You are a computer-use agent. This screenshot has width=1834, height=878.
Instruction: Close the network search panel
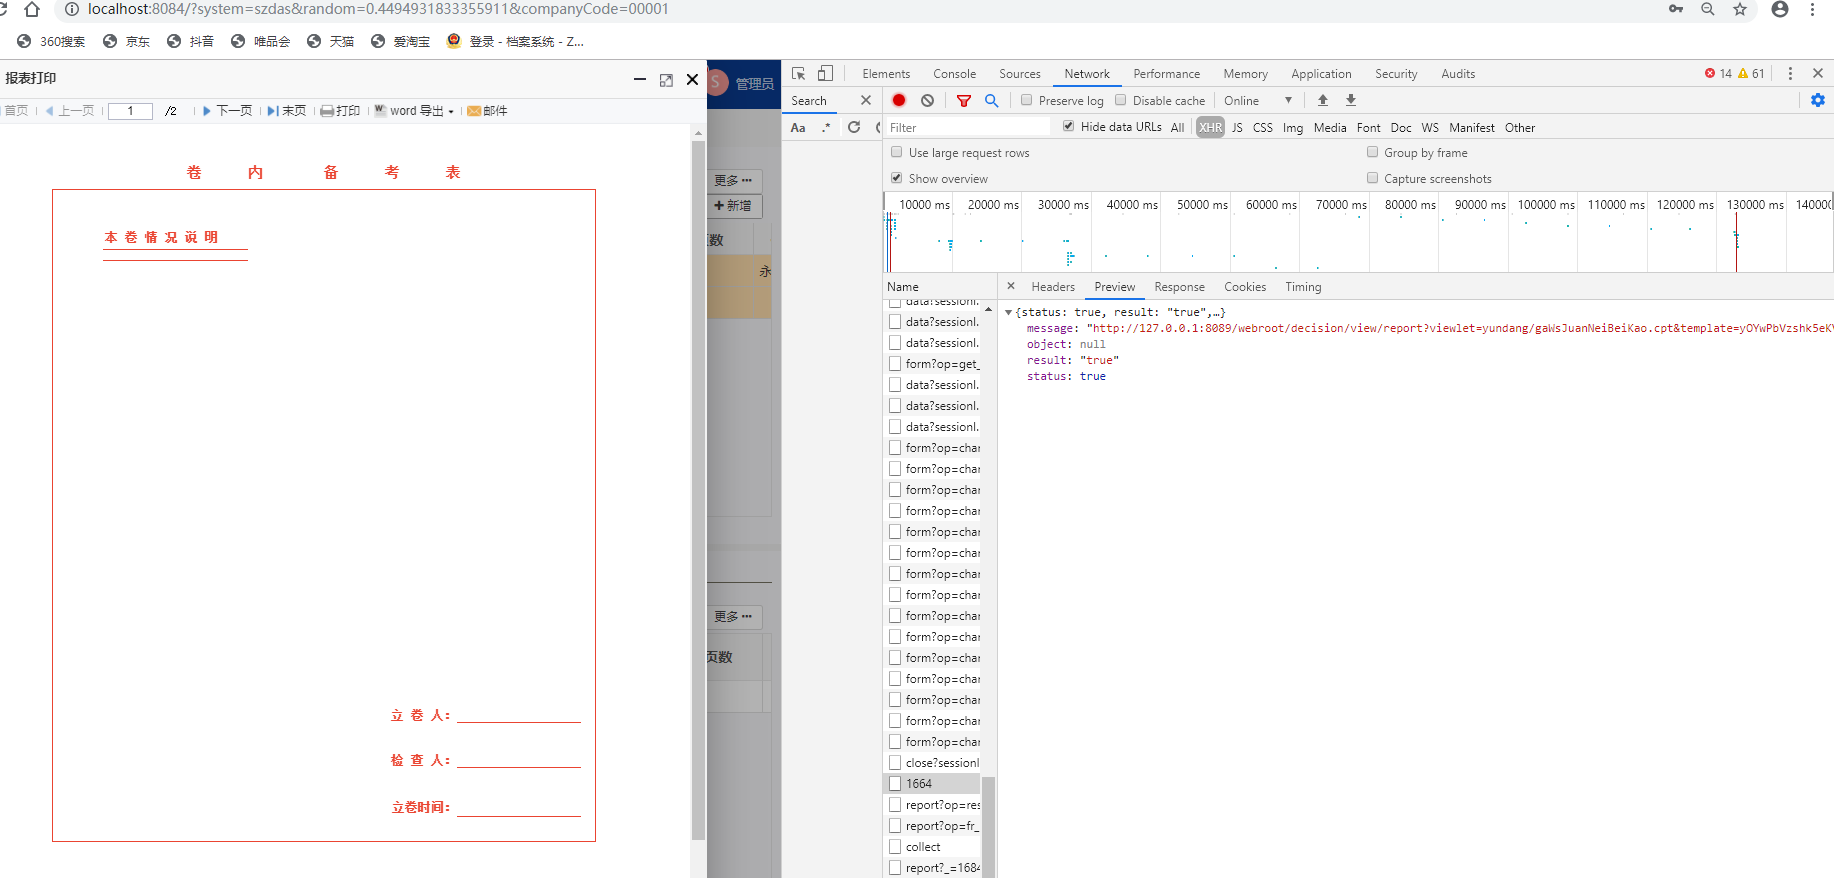click(866, 100)
